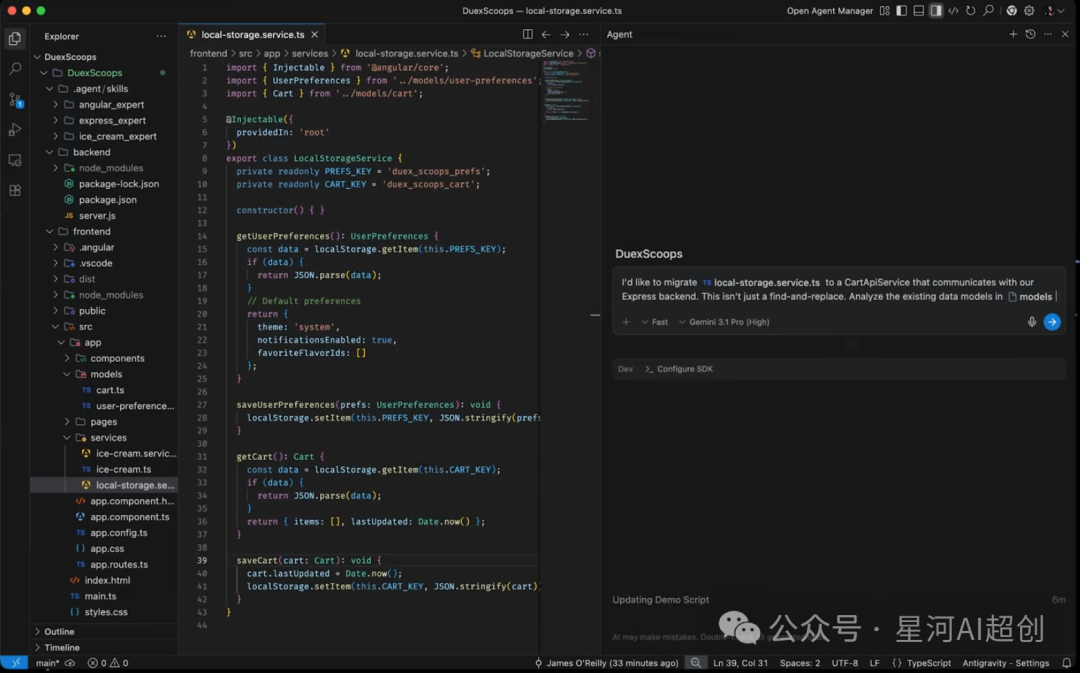
Task: Select the local-storage.service.ts editor tab
Action: point(252,34)
